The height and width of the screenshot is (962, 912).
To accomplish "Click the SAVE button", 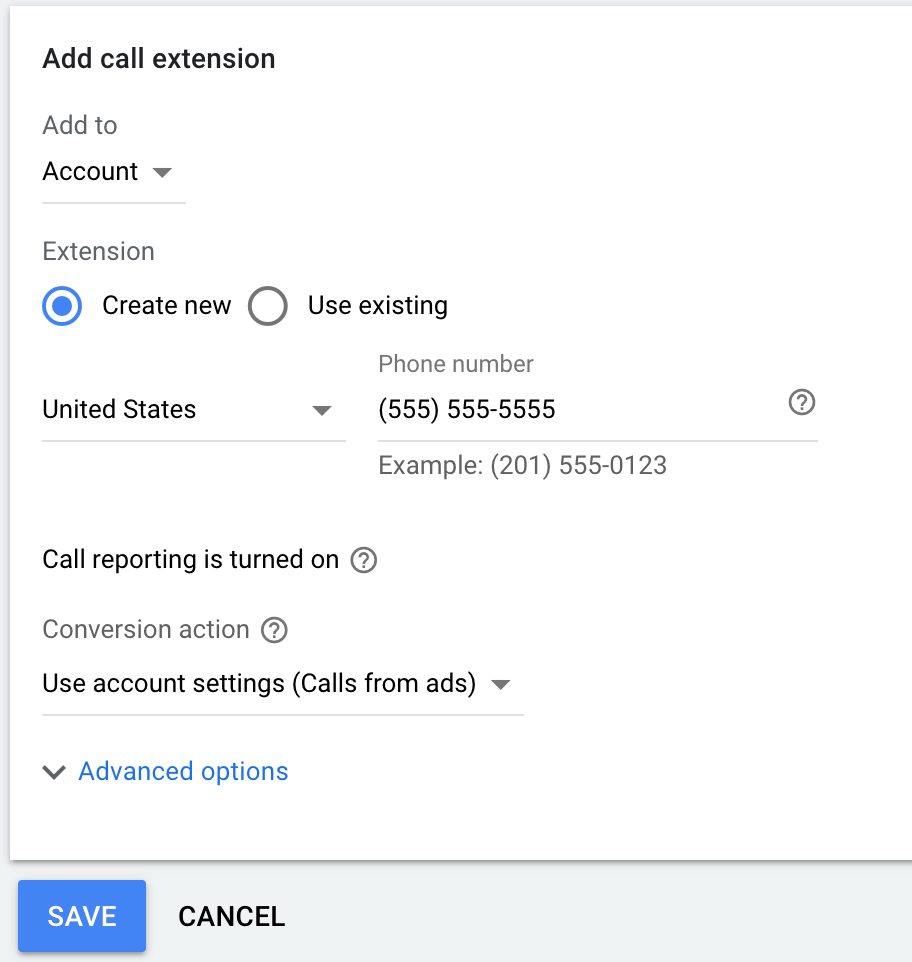I will (x=82, y=916).
